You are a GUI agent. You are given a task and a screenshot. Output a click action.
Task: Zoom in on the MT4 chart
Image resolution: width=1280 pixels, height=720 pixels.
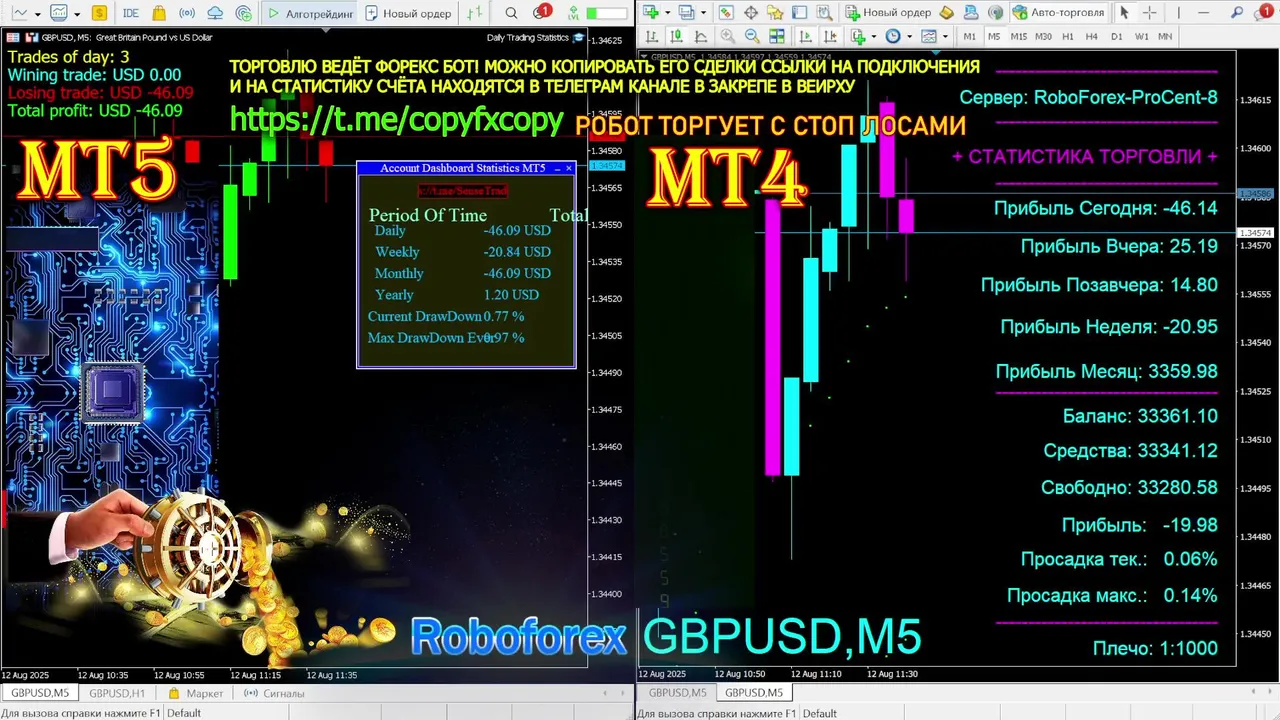(x=727, y=36)
